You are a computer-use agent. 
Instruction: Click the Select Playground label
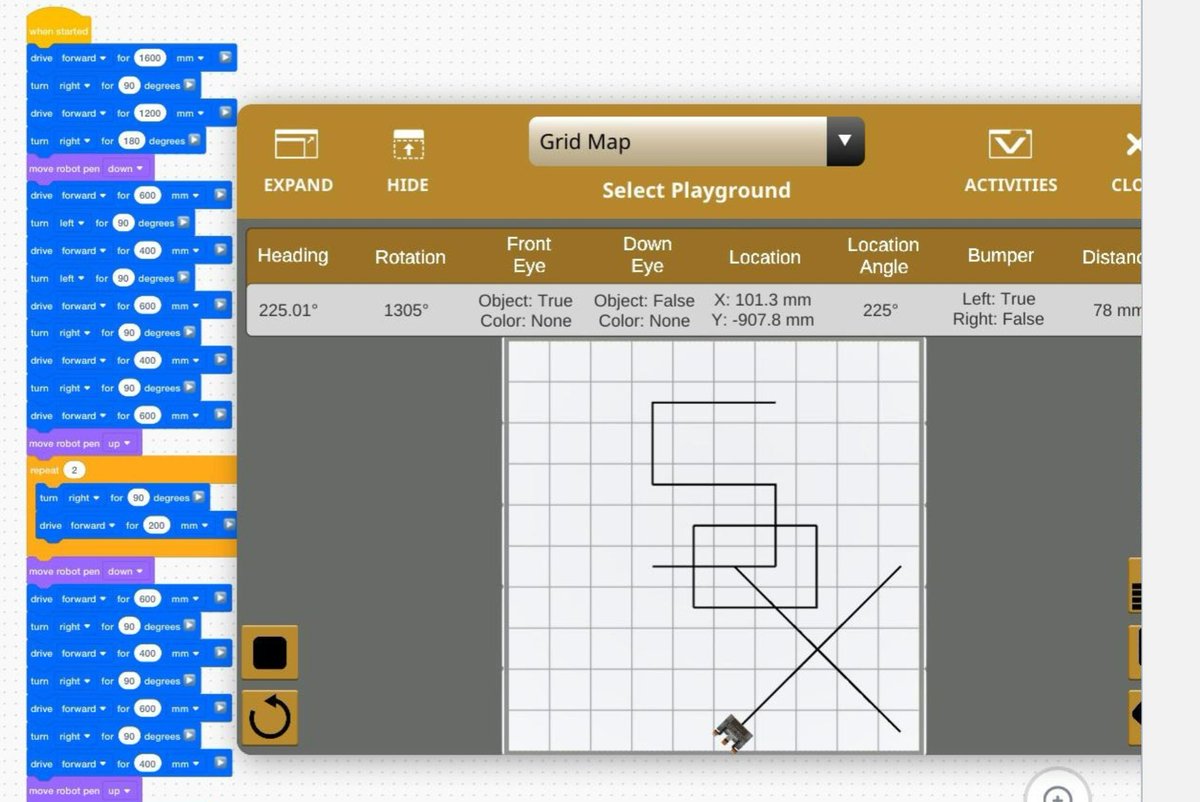[x=696, y=190]
